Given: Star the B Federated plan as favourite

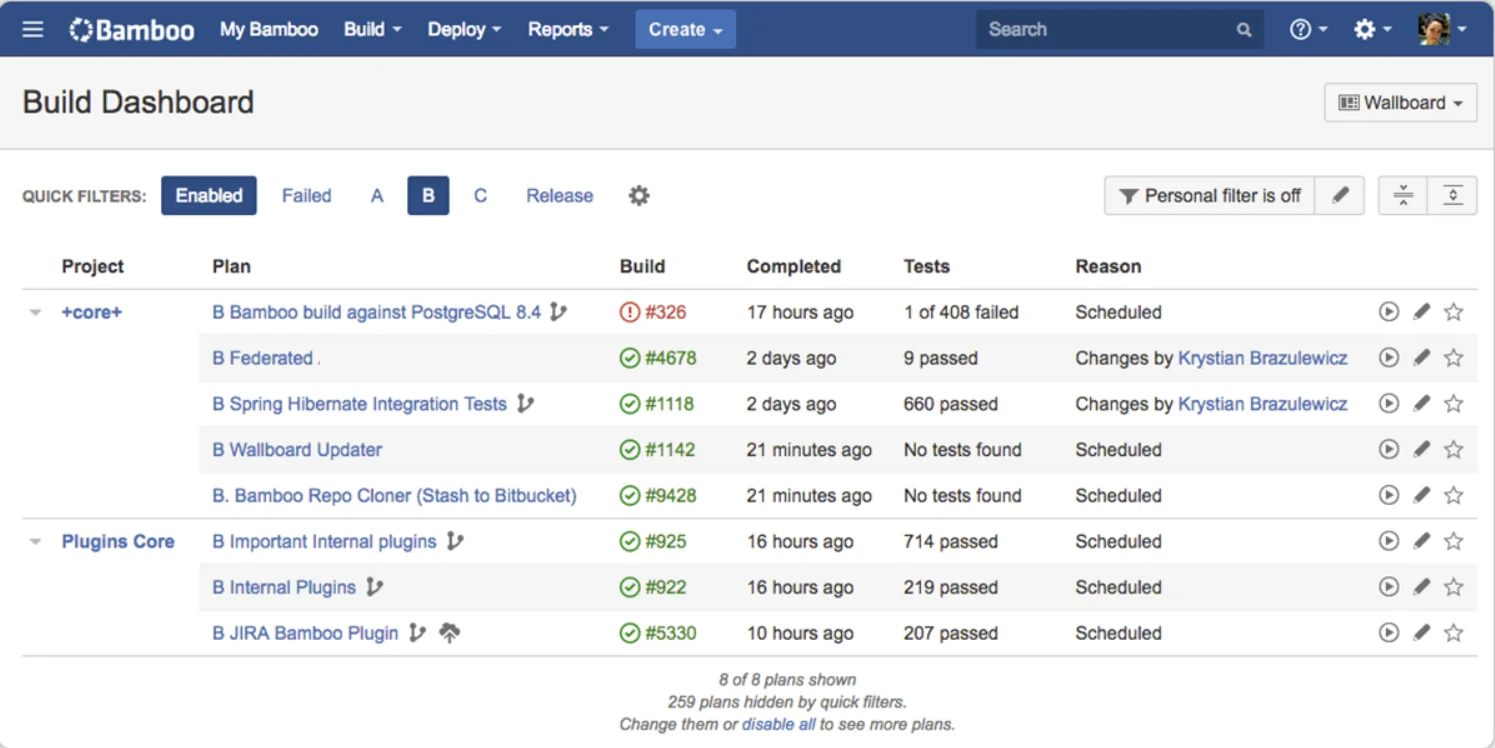Looking at the screenshot, I should click(1454, 358).
